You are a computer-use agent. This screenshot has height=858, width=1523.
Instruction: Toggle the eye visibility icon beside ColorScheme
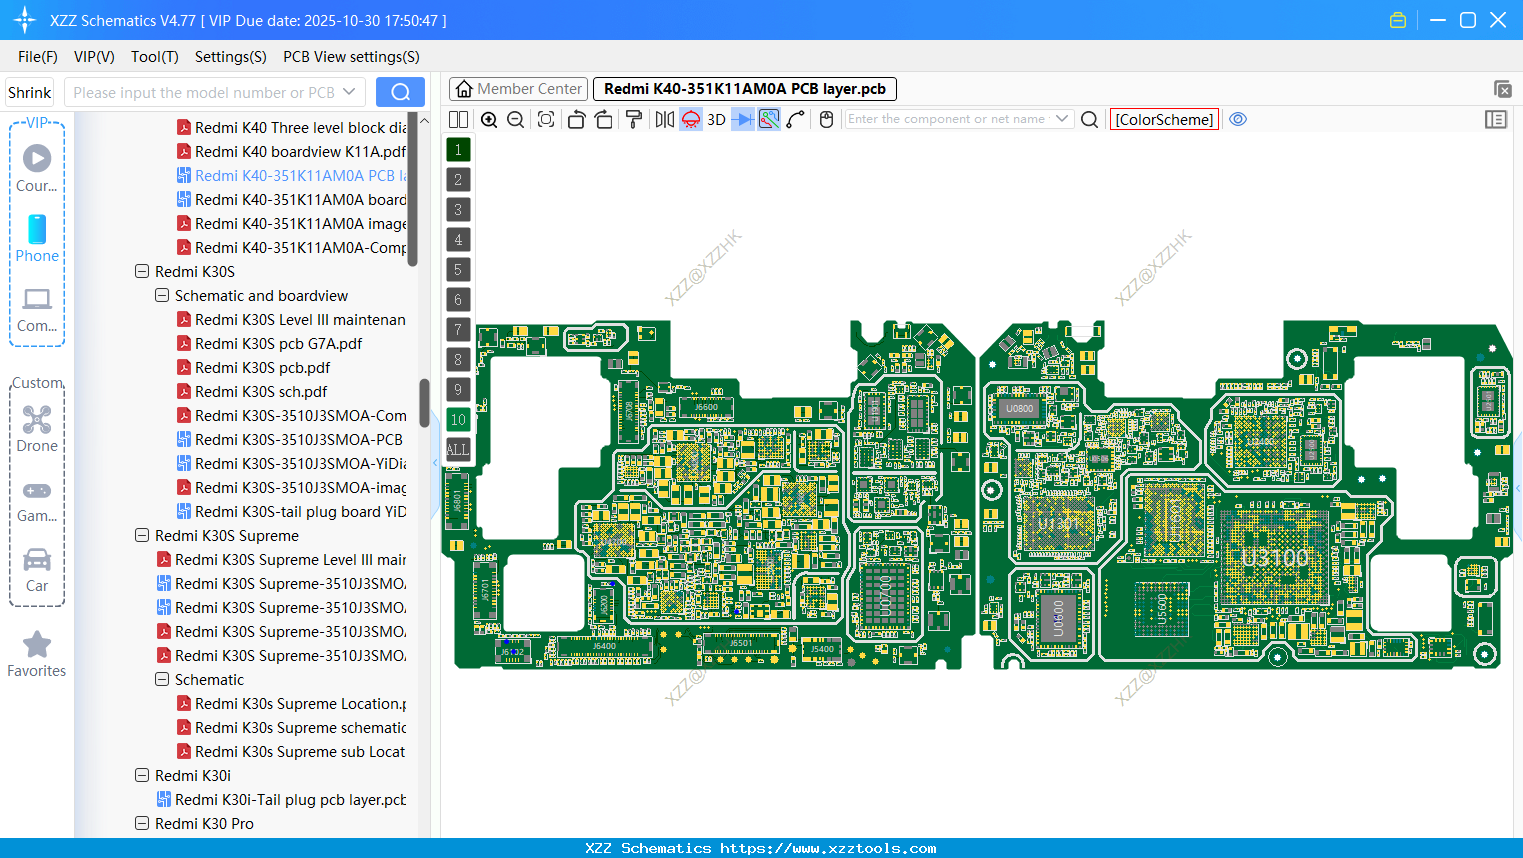pyautogui.click(x=1238, y=119)
